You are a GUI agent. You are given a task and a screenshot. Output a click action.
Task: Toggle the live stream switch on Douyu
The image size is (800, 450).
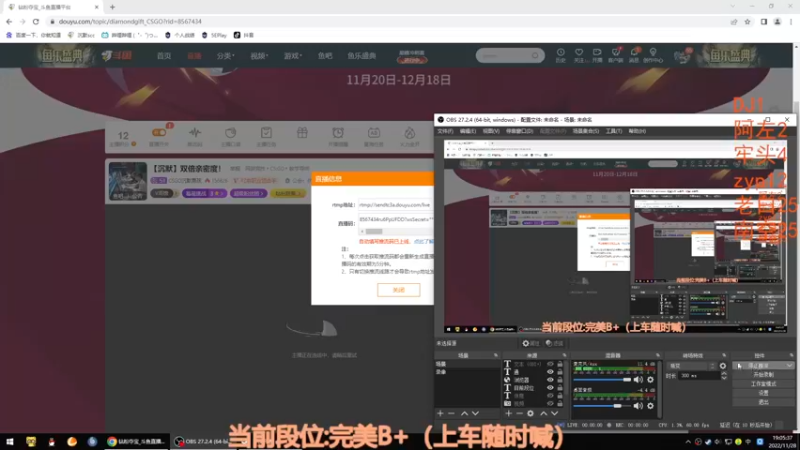tap(159, 133)
